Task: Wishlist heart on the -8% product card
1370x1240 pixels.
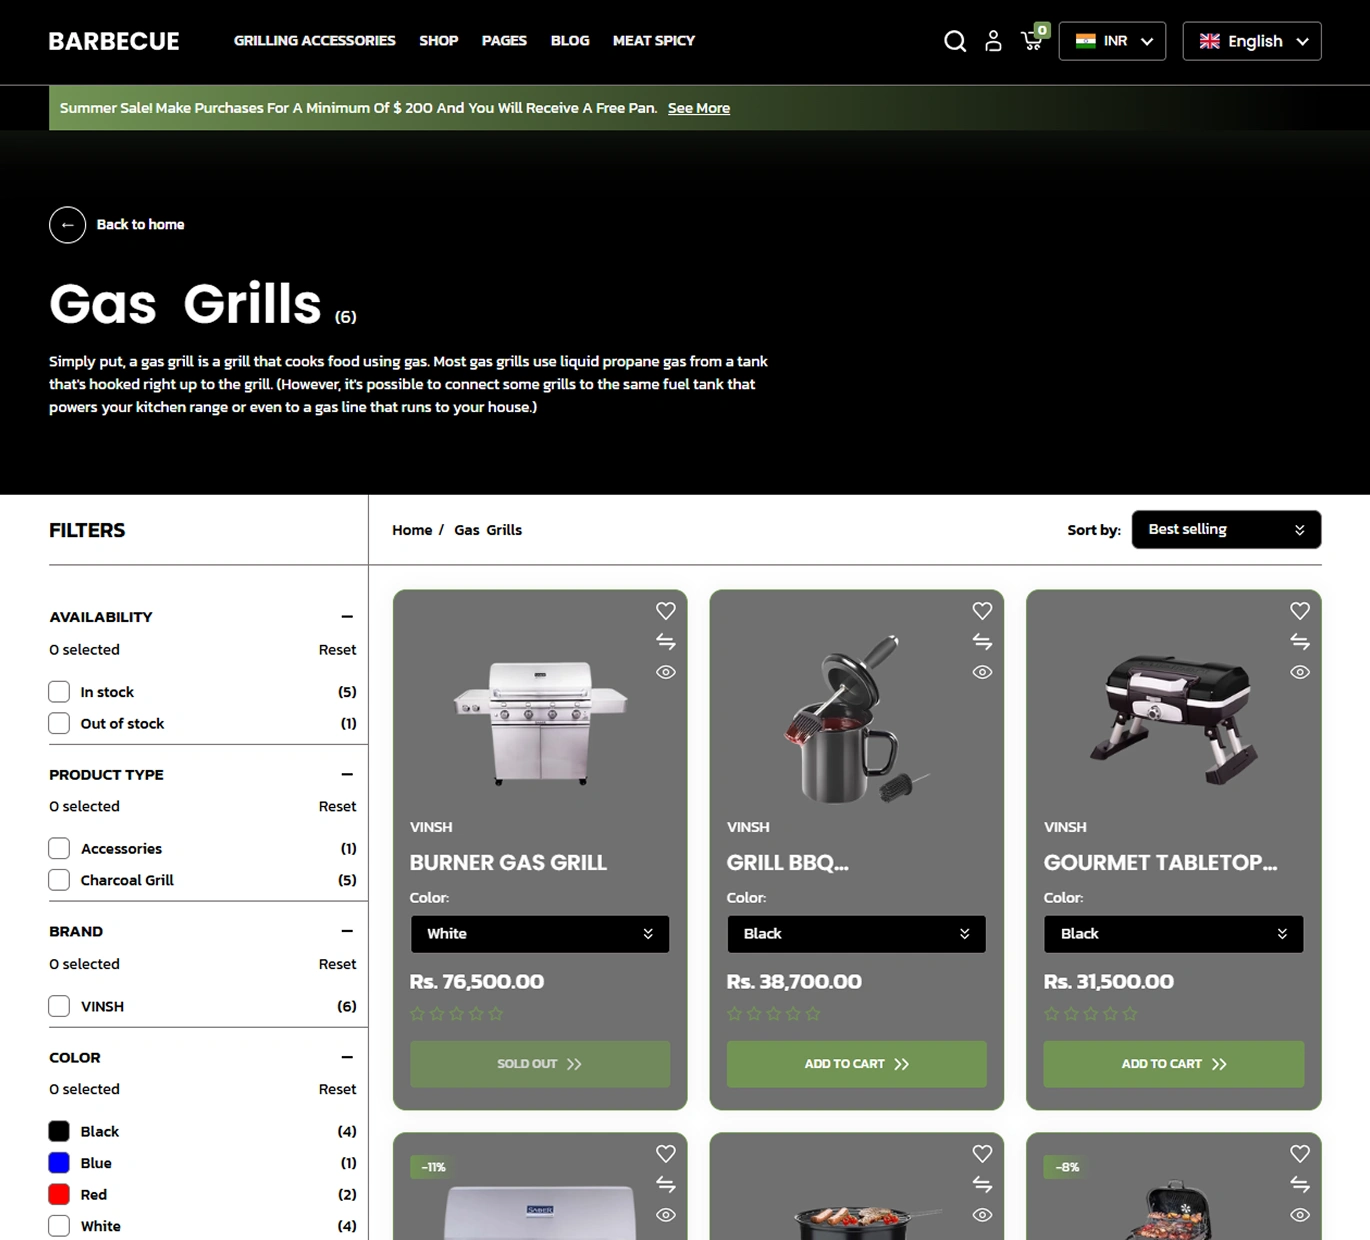Action: click(x=1300, y=1154)
